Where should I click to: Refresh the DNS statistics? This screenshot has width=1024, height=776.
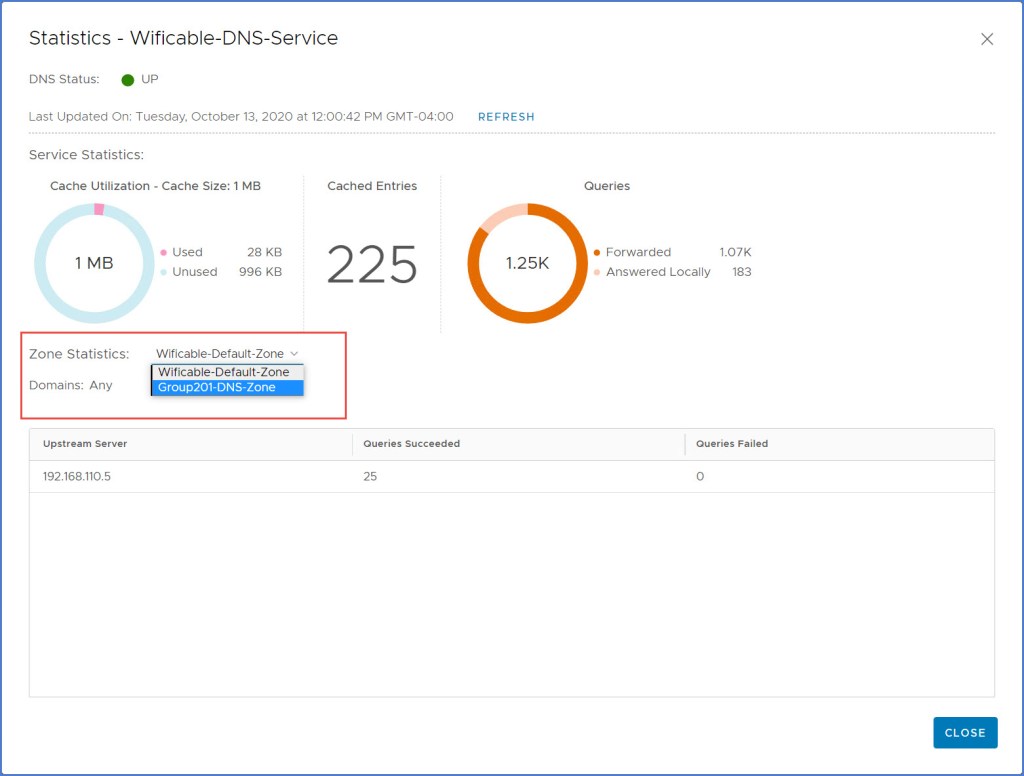coord(506,117)
